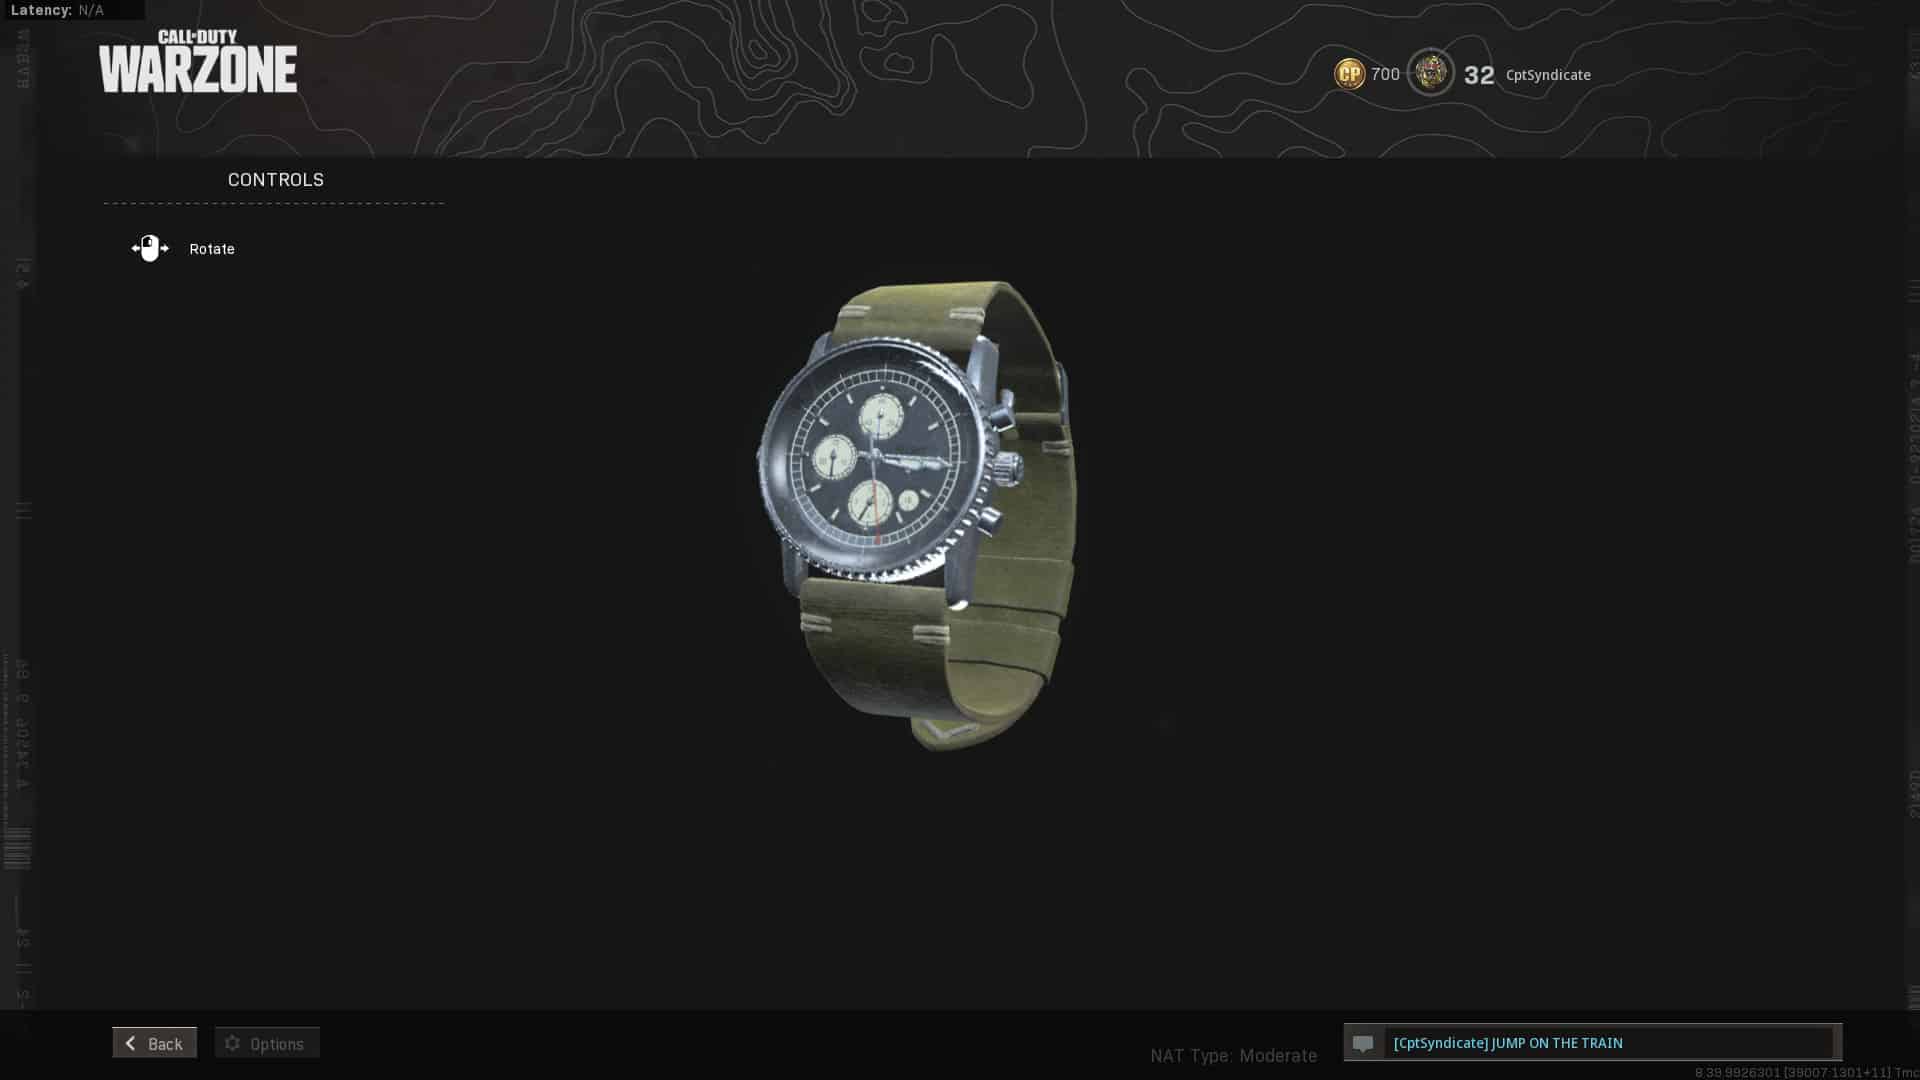The height and width of the screenshot is (1080, 1920).
Task: Click the Latency: N/A indicator
Action: pos(57,10)
